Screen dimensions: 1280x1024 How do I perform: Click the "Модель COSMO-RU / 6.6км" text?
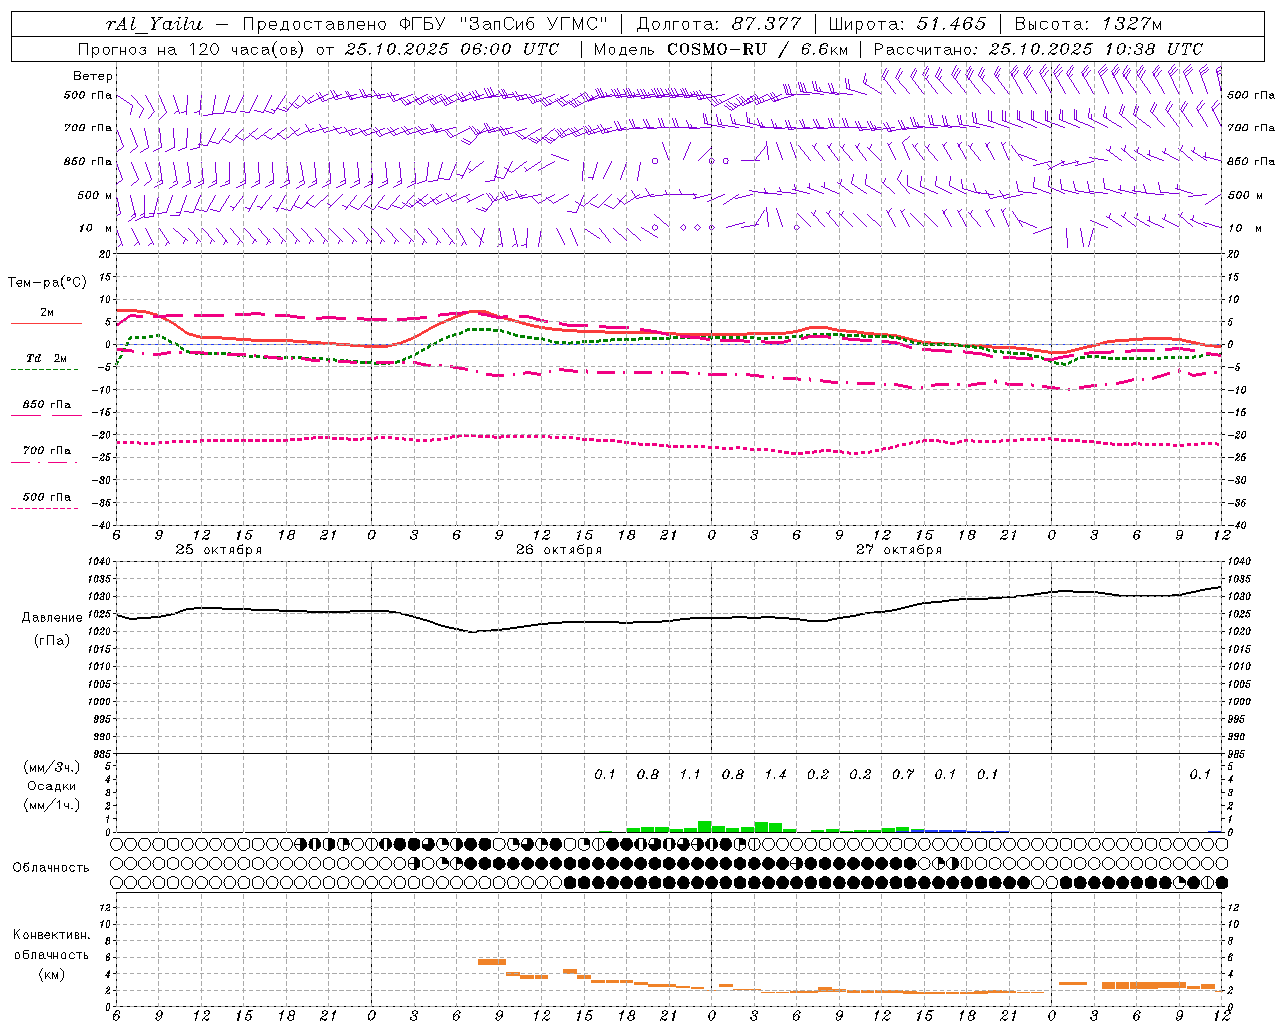point(721,49)
